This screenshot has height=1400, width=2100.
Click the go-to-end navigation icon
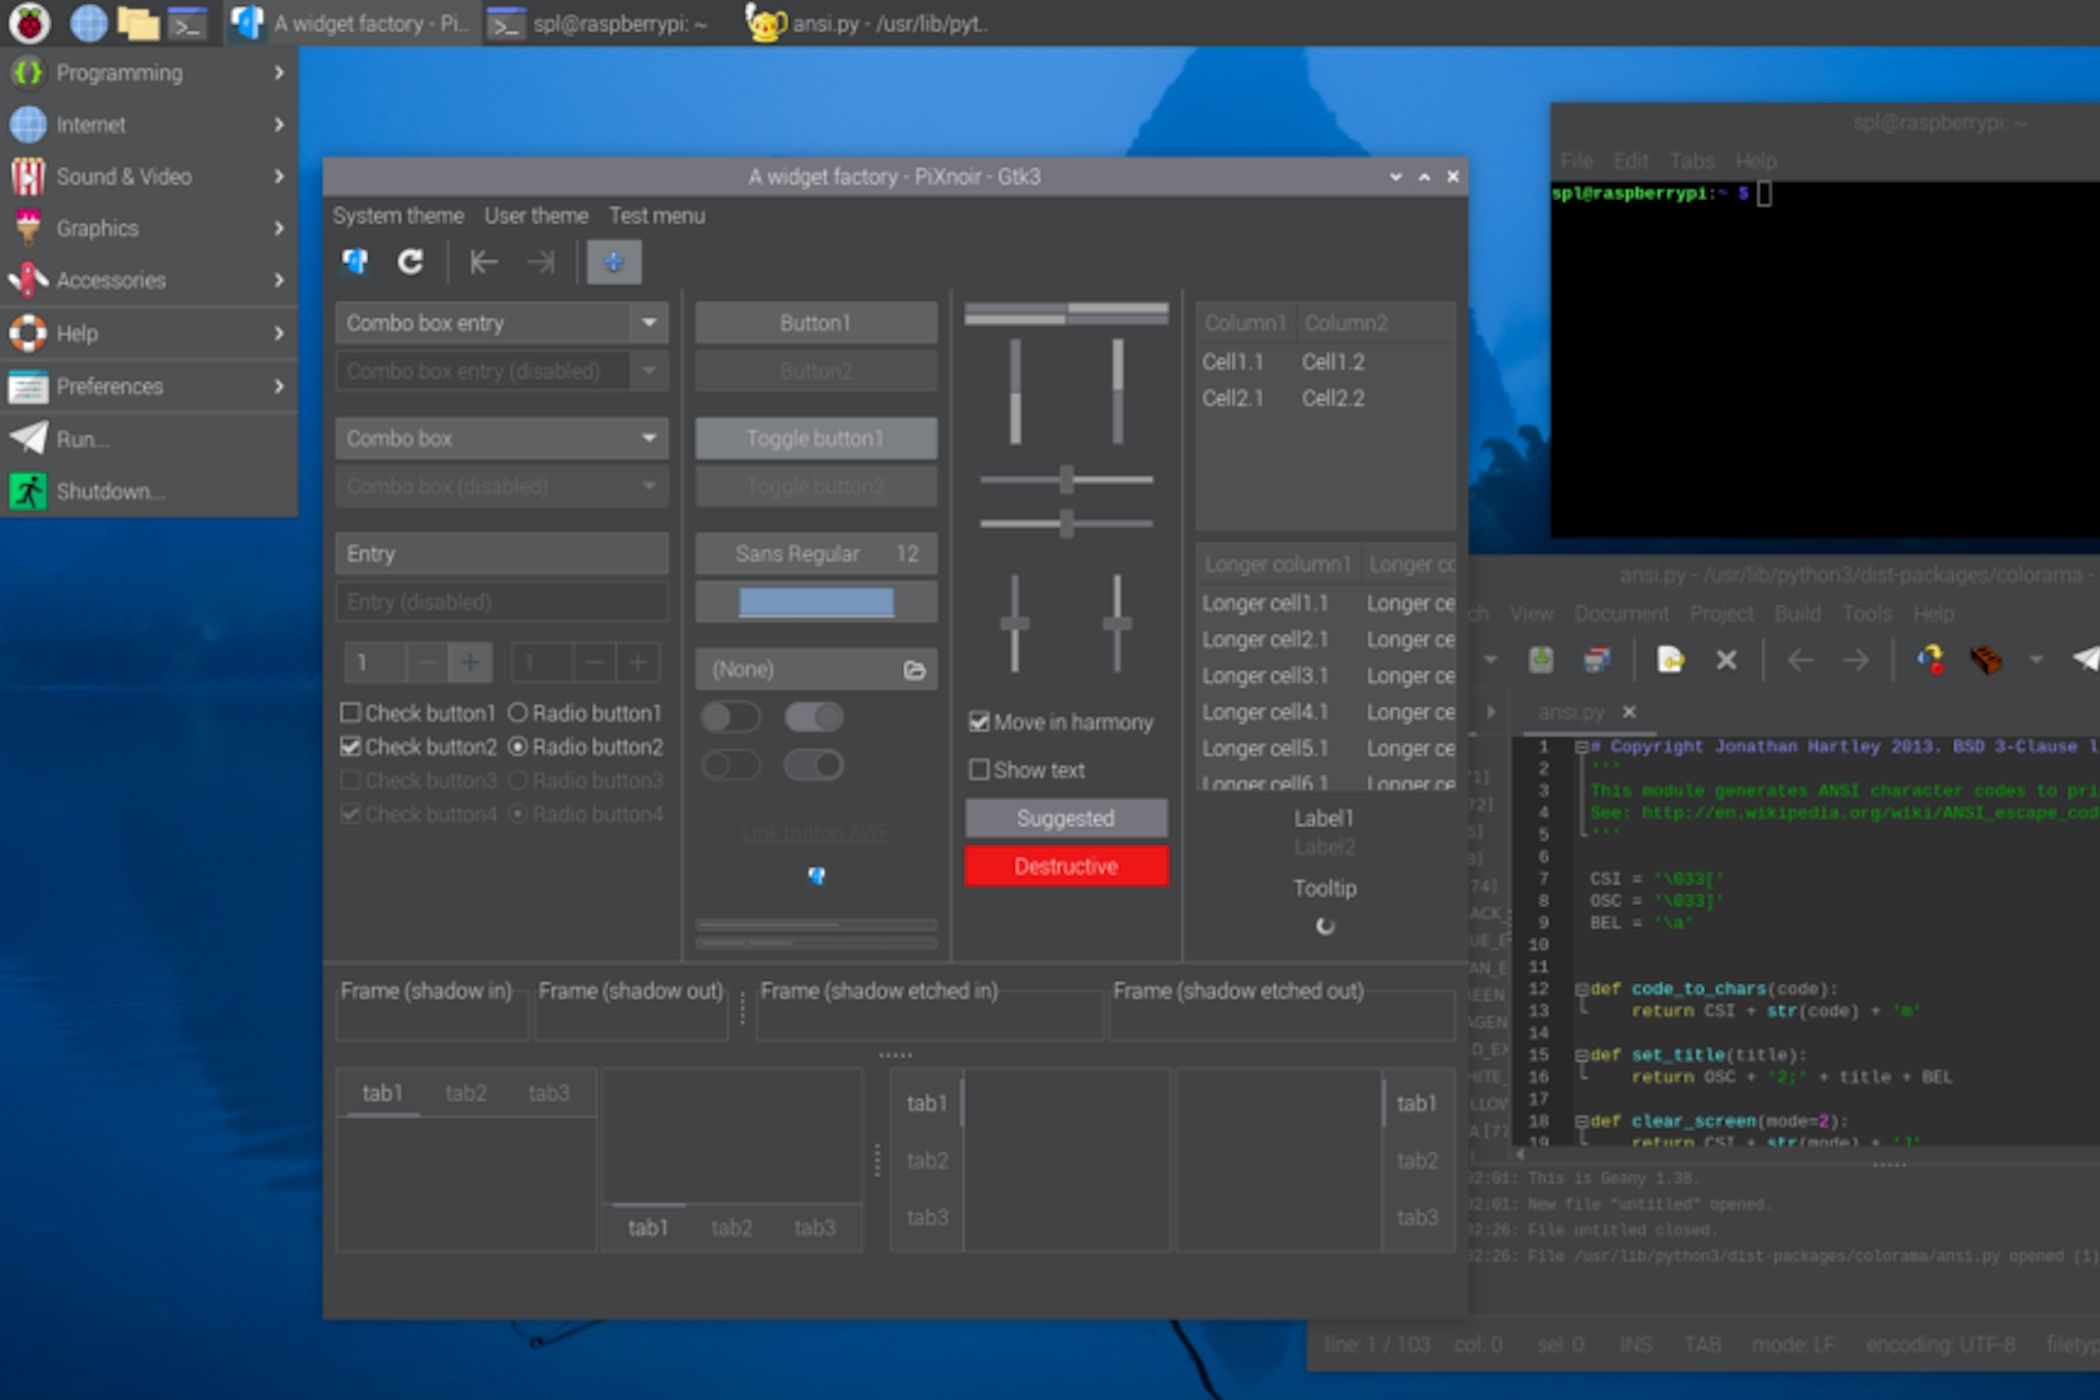click(544, 261)
